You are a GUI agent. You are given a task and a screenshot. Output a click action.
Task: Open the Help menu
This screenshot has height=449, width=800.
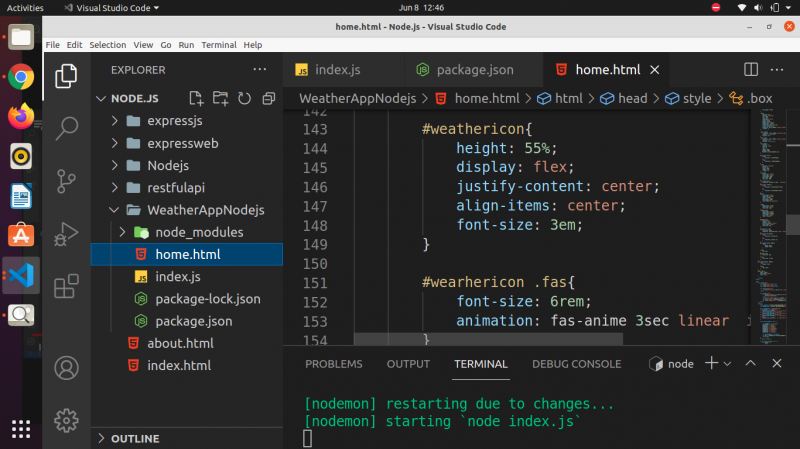[x=253, y=45]
